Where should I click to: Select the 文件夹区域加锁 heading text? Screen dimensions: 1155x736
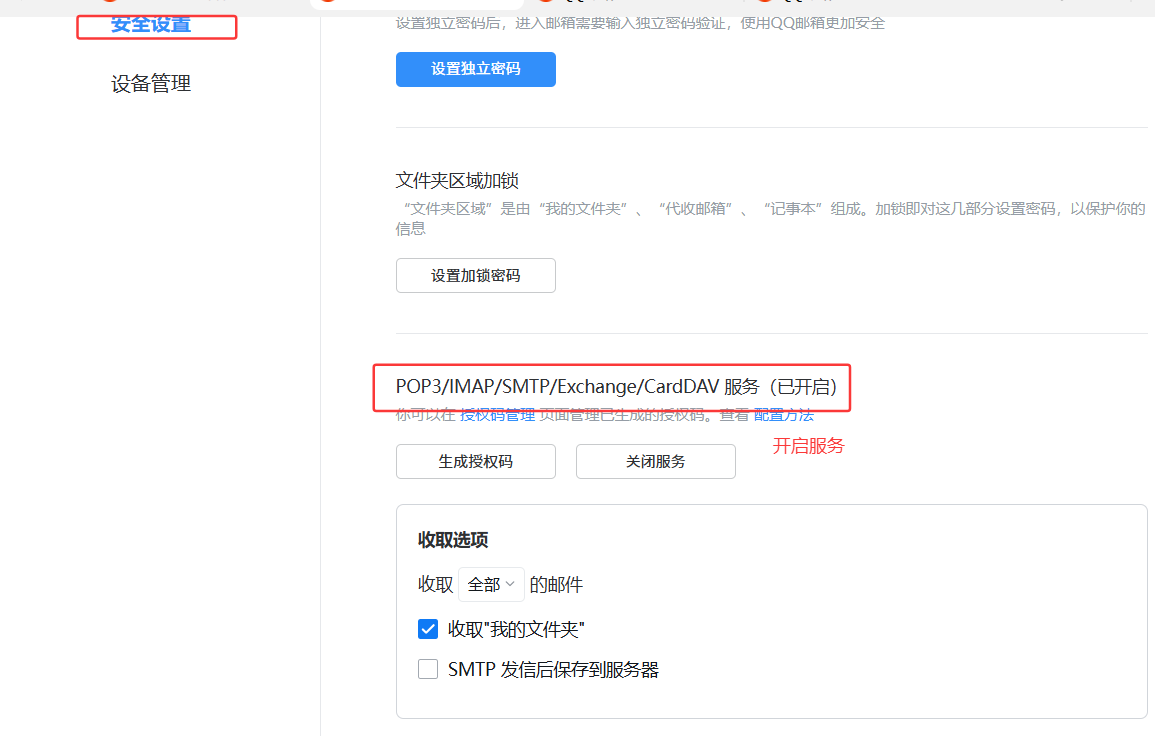tap(457, 181)
